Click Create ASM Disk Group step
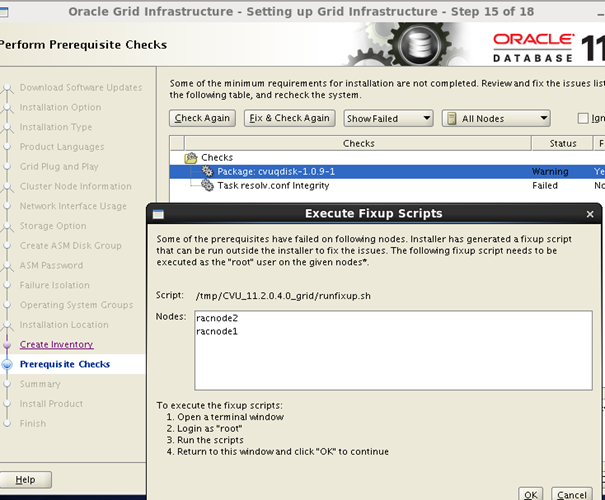The image size is (605, 500). click(x=71, y=245)
